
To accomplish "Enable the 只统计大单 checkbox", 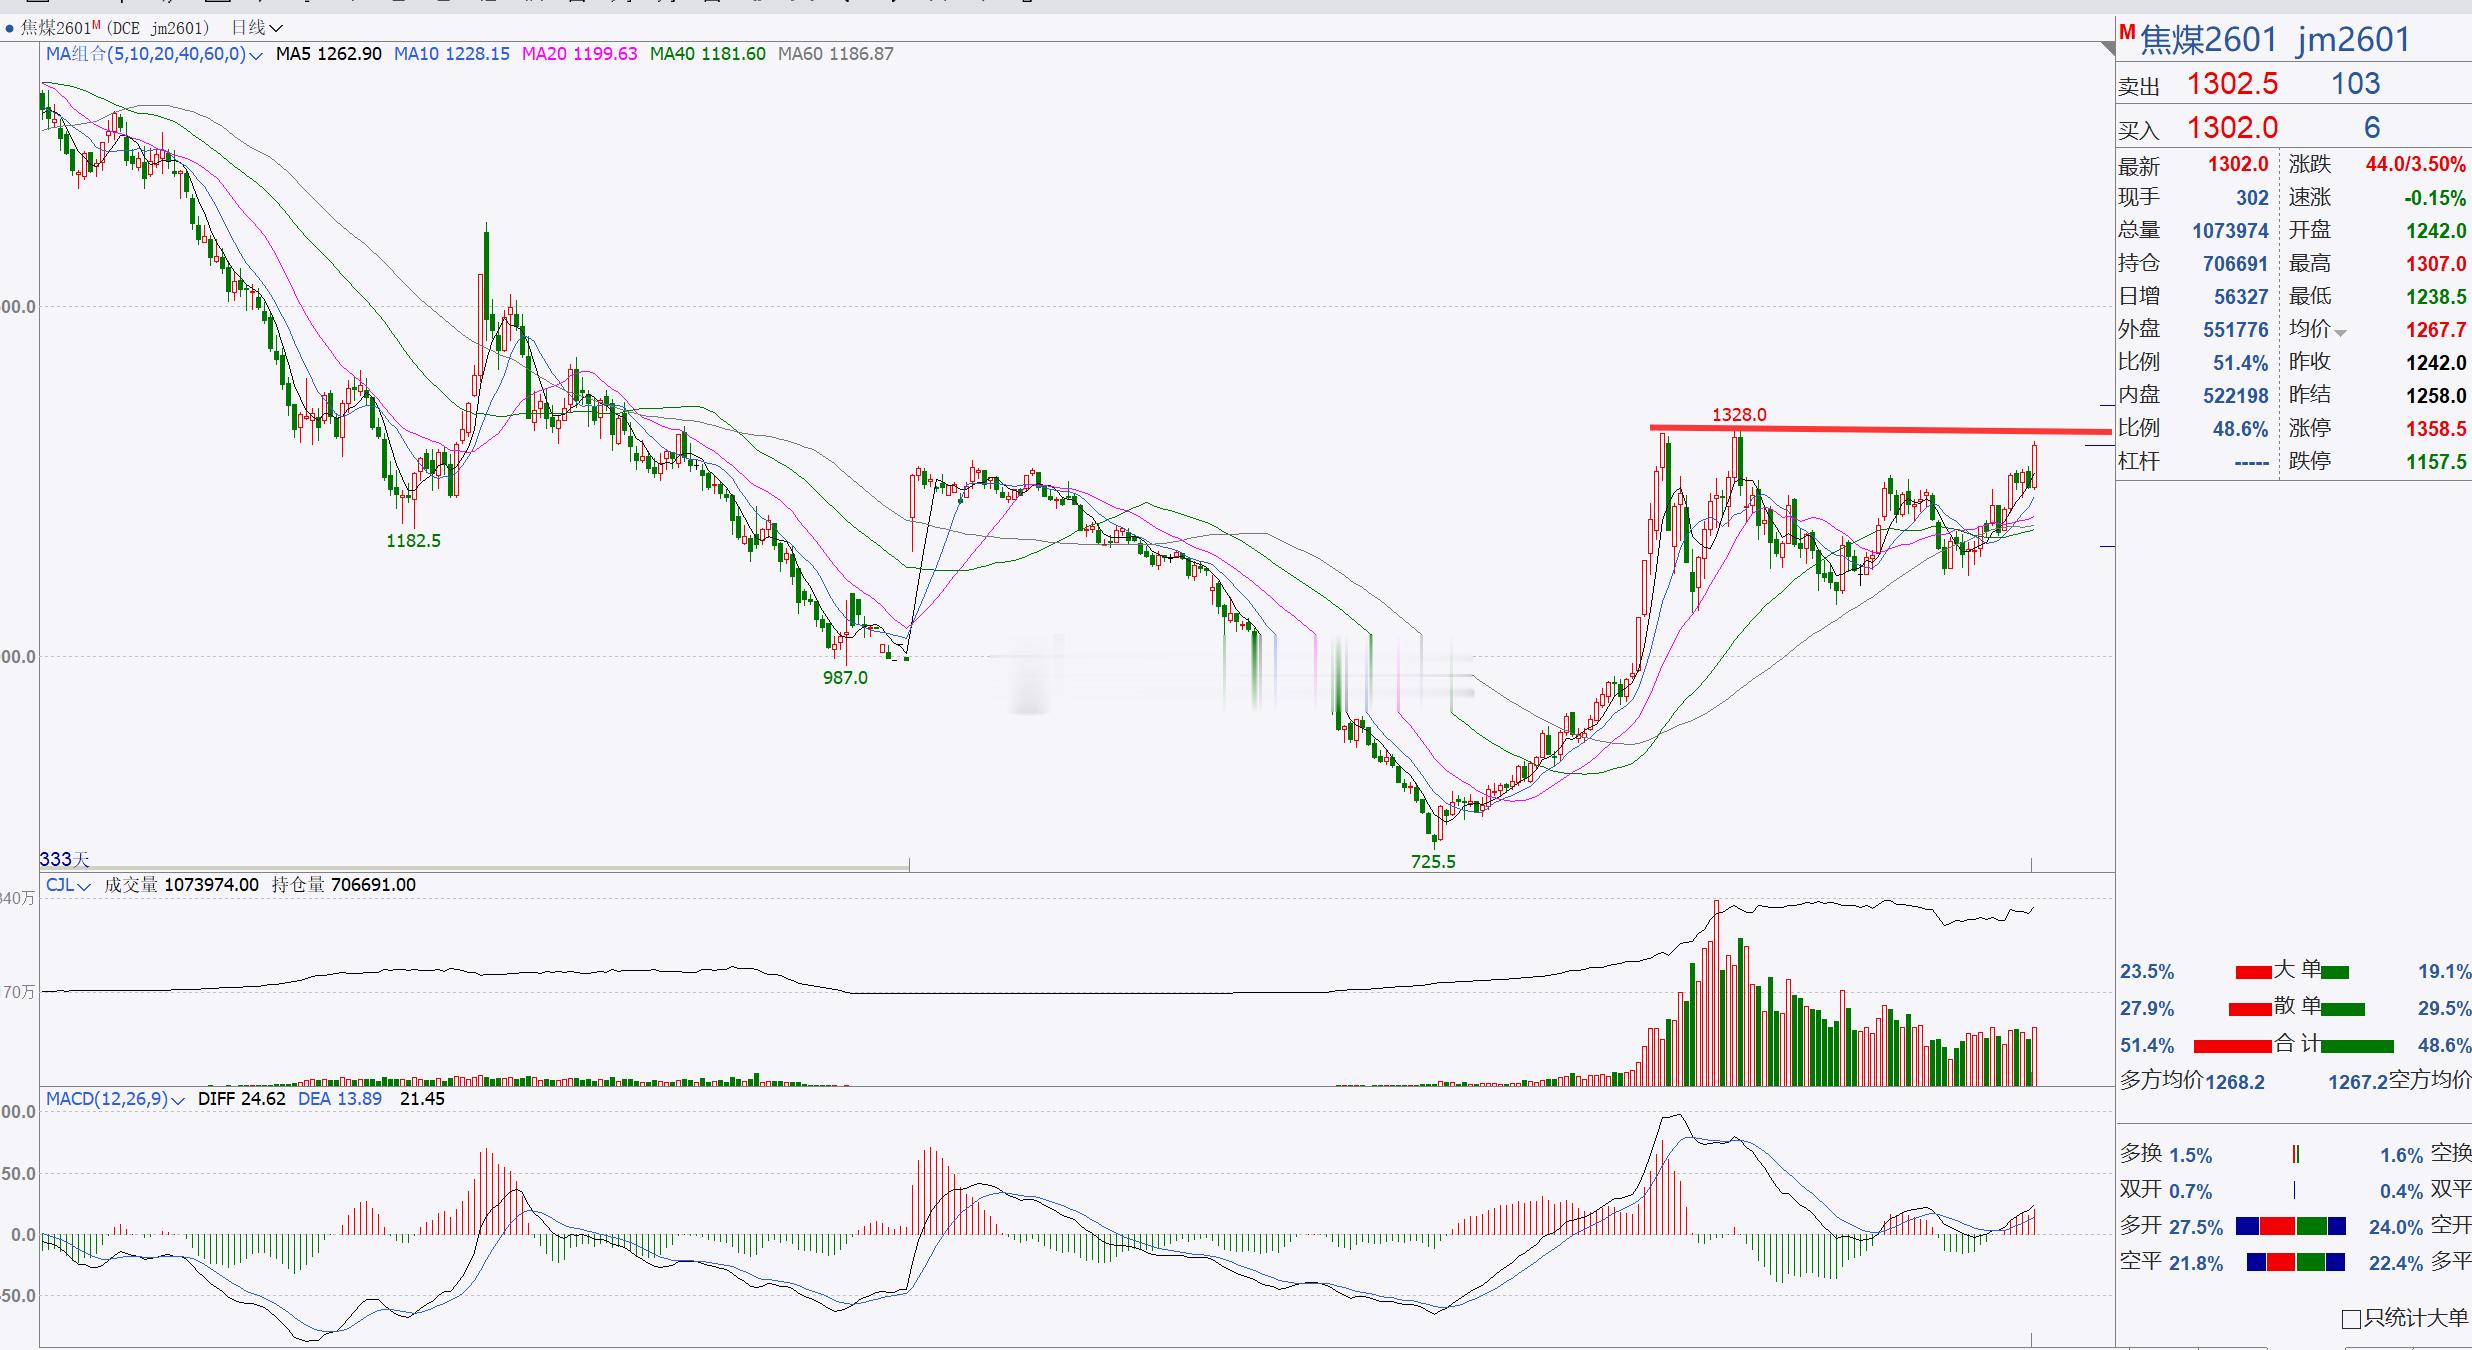I will 2352,1320.
